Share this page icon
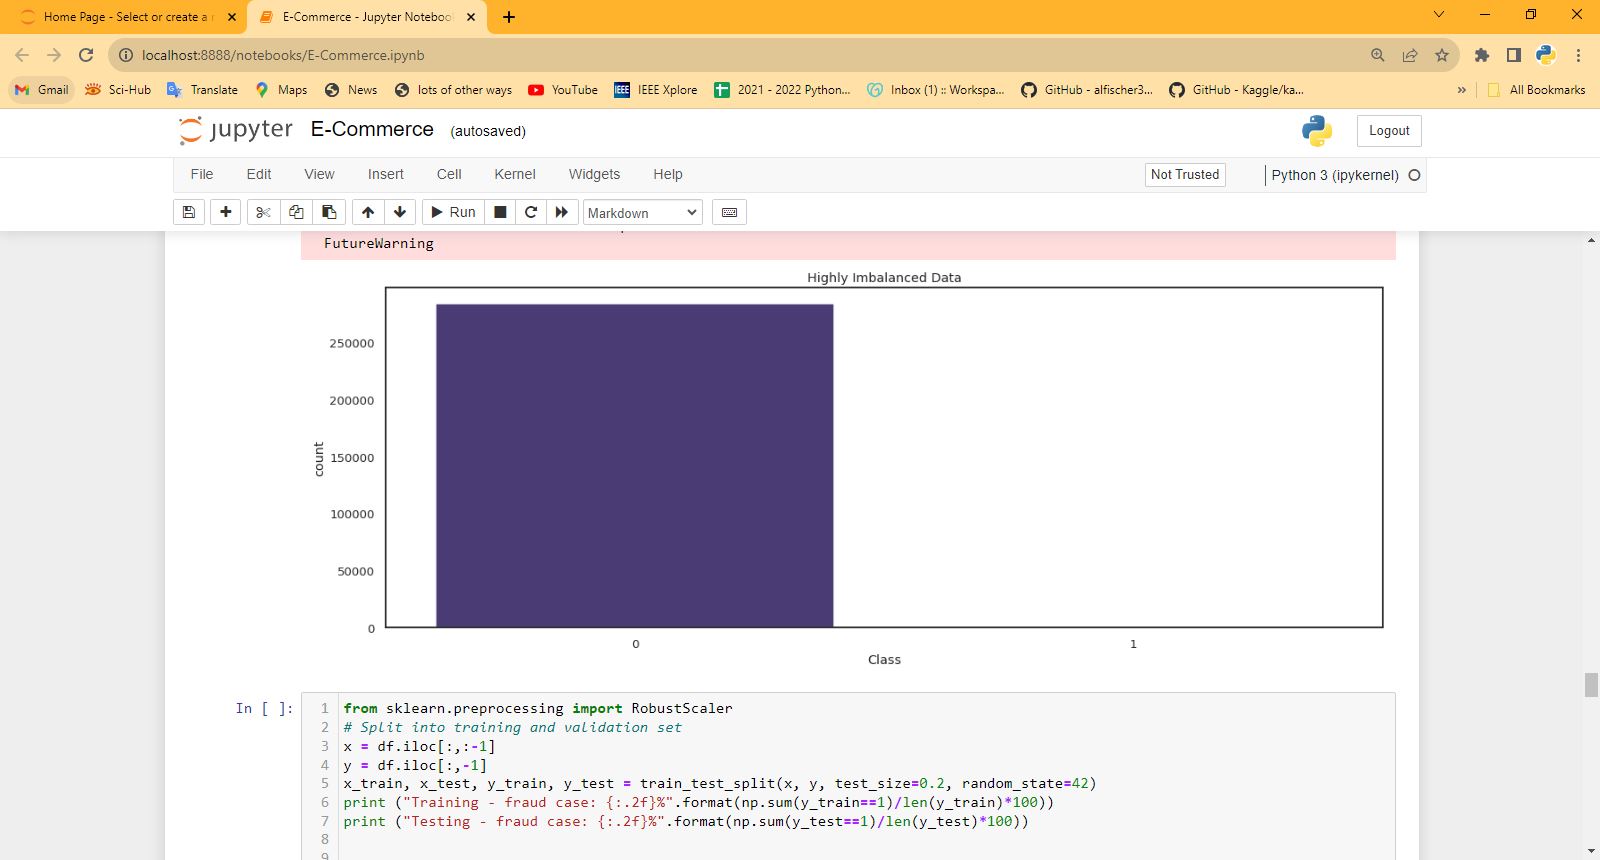 coord(1410,55)
